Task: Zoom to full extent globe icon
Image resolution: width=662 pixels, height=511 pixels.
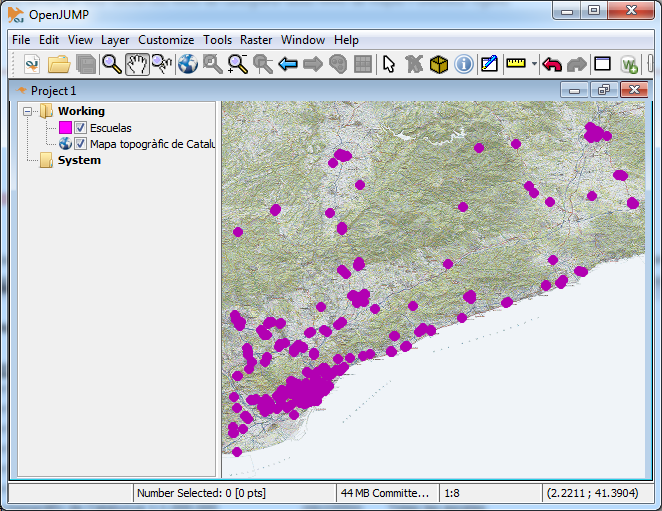Action: click(x=187, y=64)
